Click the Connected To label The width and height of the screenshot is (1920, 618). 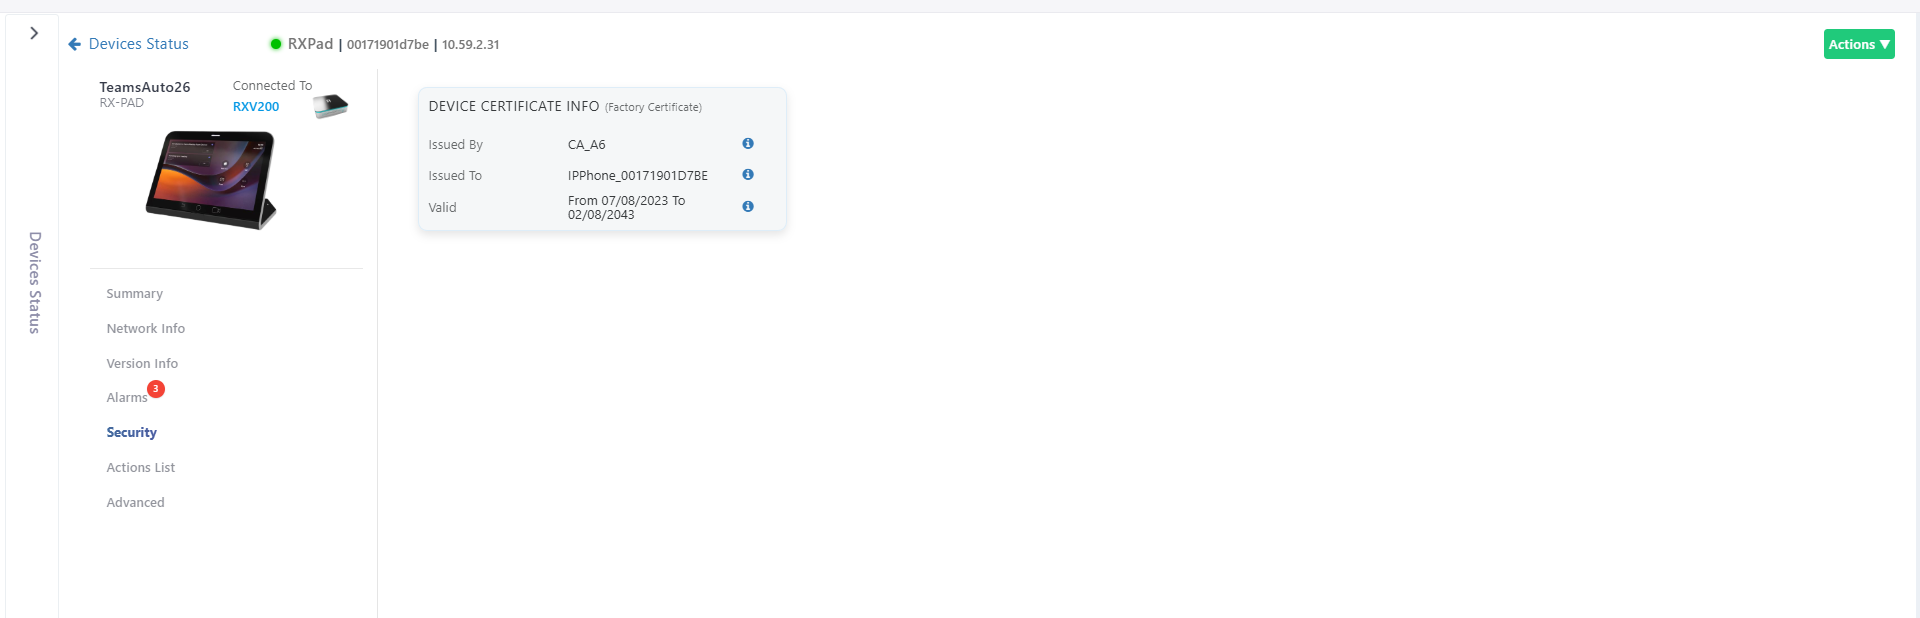[273, 86]
